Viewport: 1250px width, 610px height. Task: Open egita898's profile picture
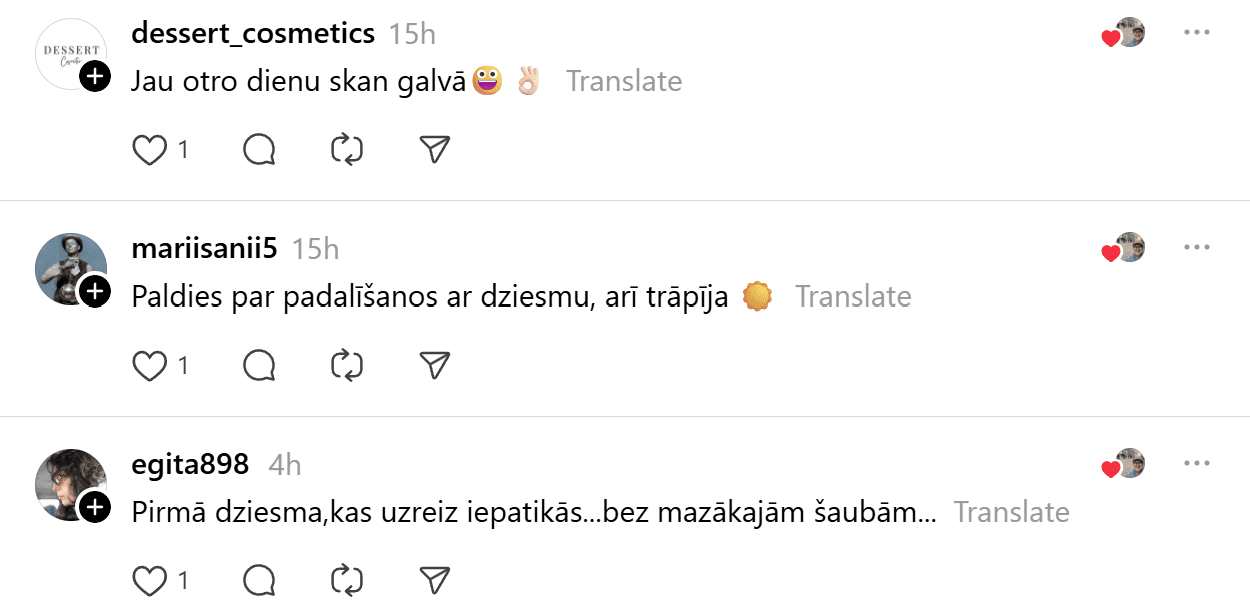(x=70, y=483)
